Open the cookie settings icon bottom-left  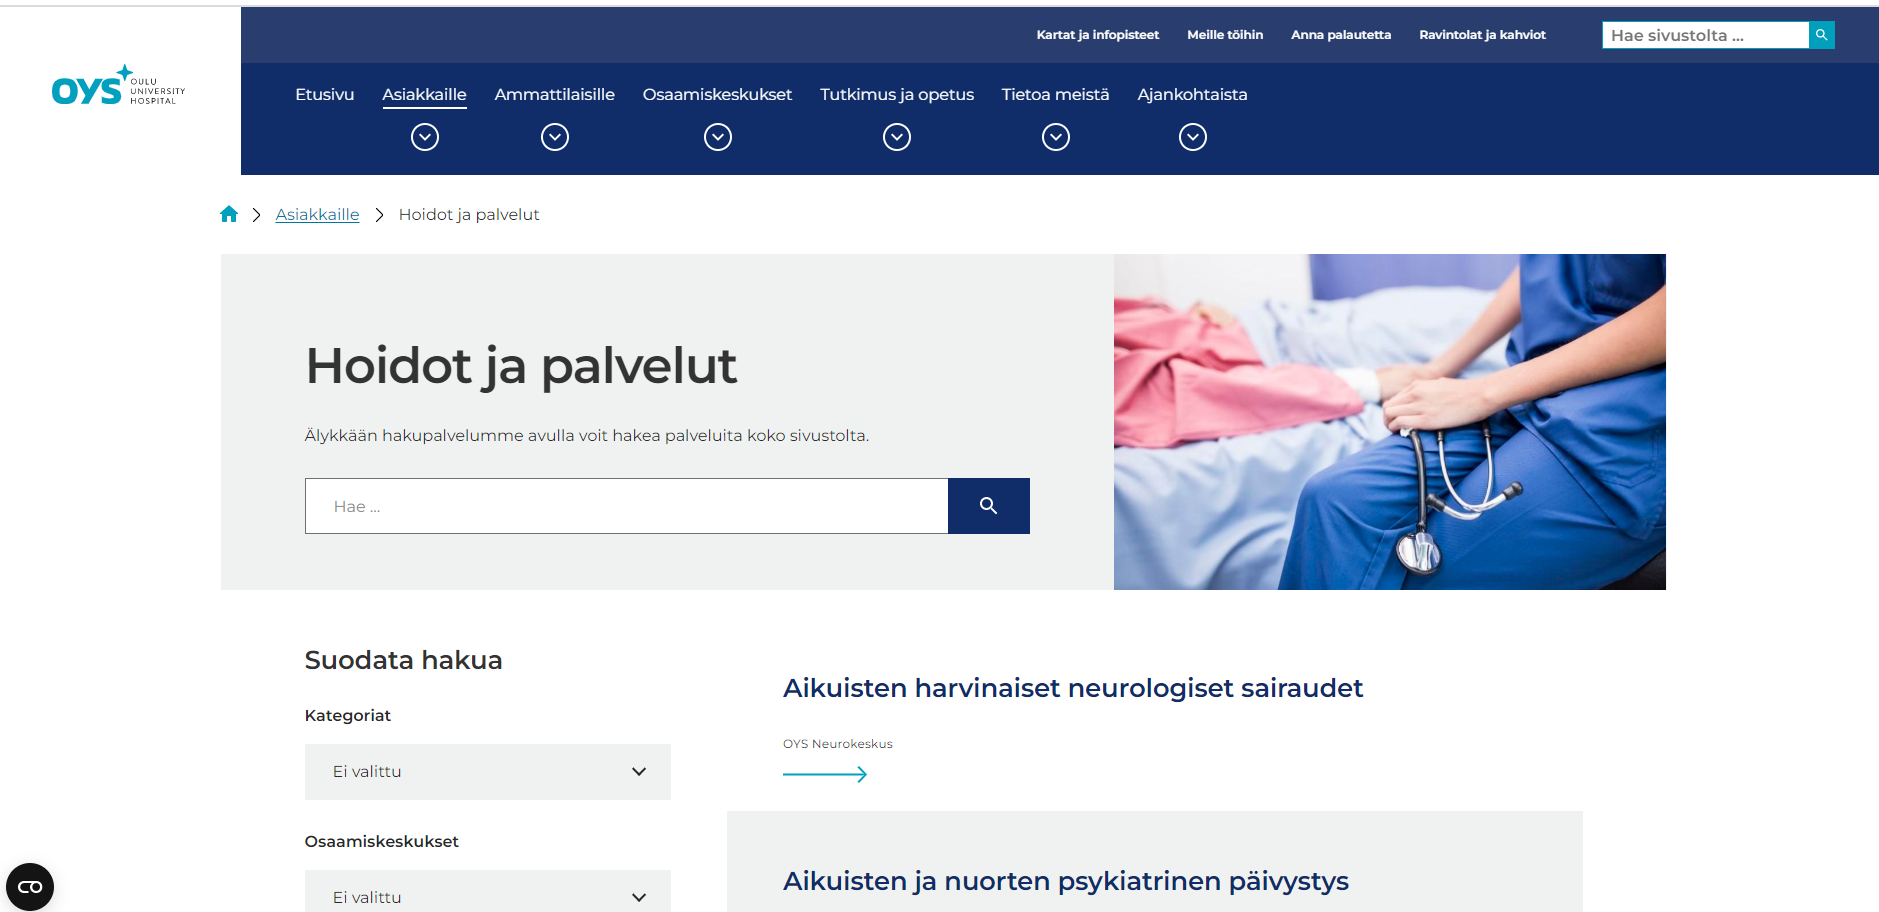[29, 886]
